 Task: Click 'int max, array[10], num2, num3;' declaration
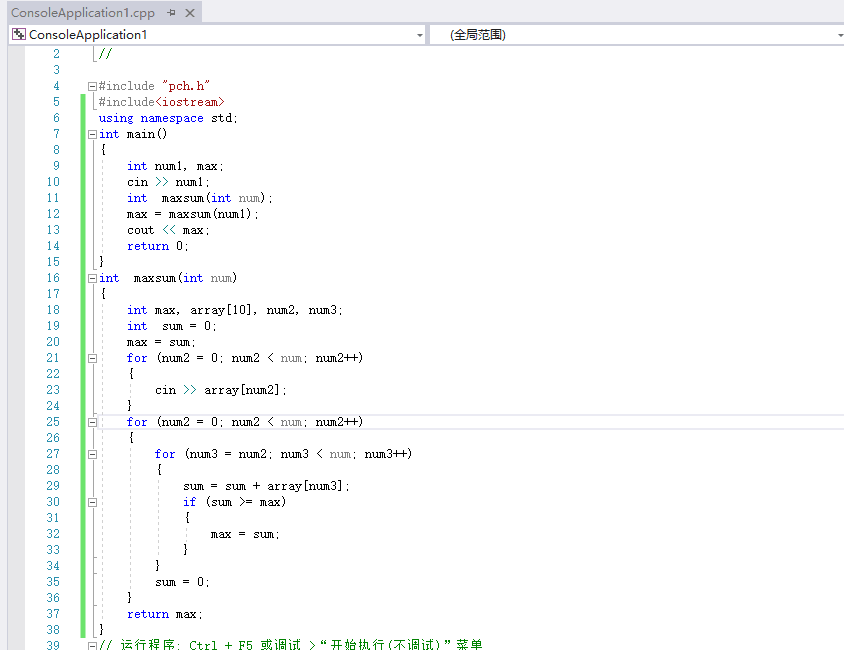pyautogui.click(x=235, y=310)
